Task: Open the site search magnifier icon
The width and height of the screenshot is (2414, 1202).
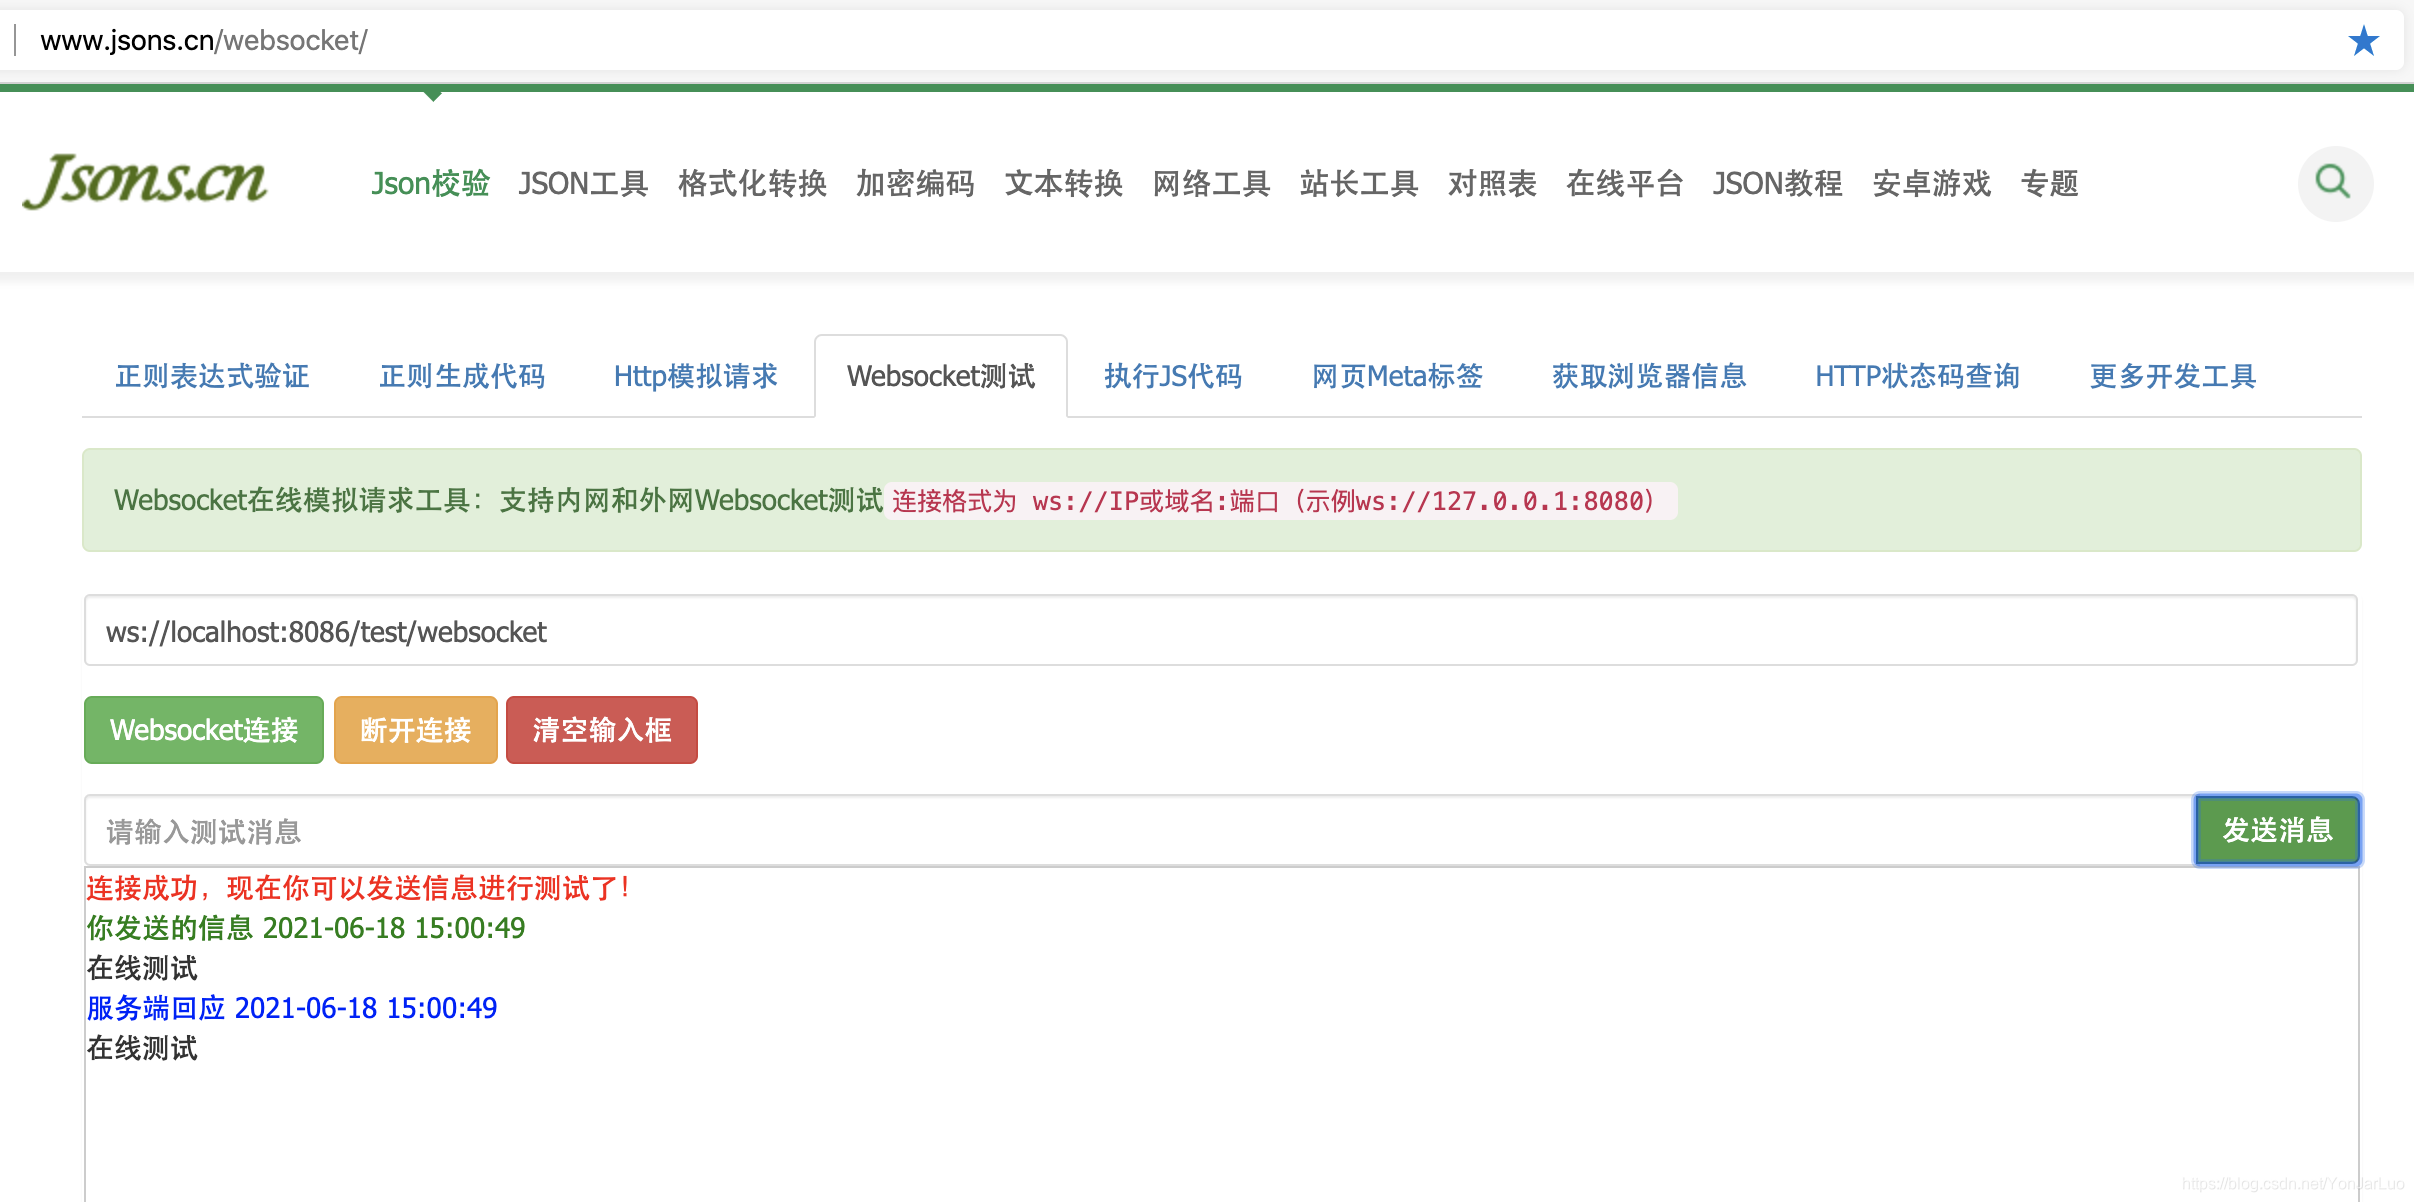Action: (2334, 183)
